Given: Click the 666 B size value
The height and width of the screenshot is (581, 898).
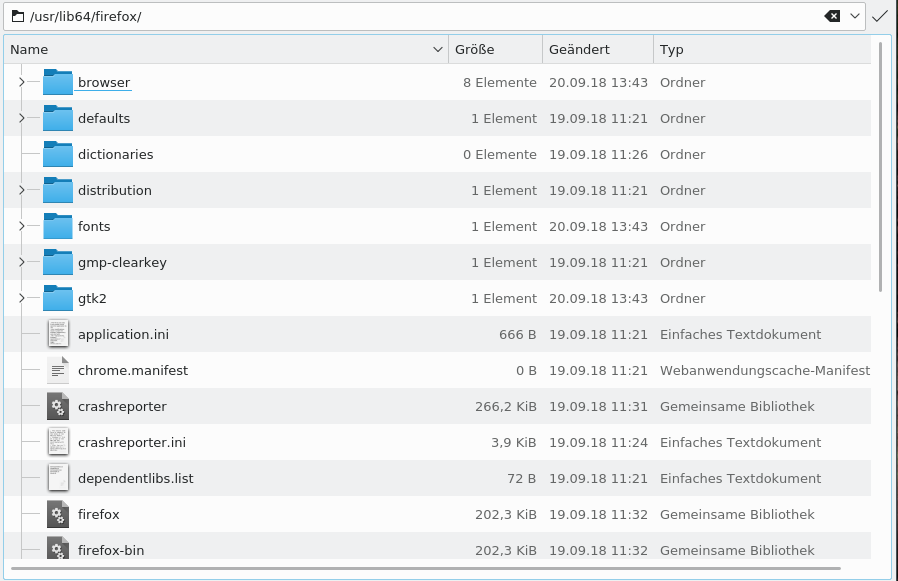Looking at the screenshot, I should (517, 335).
